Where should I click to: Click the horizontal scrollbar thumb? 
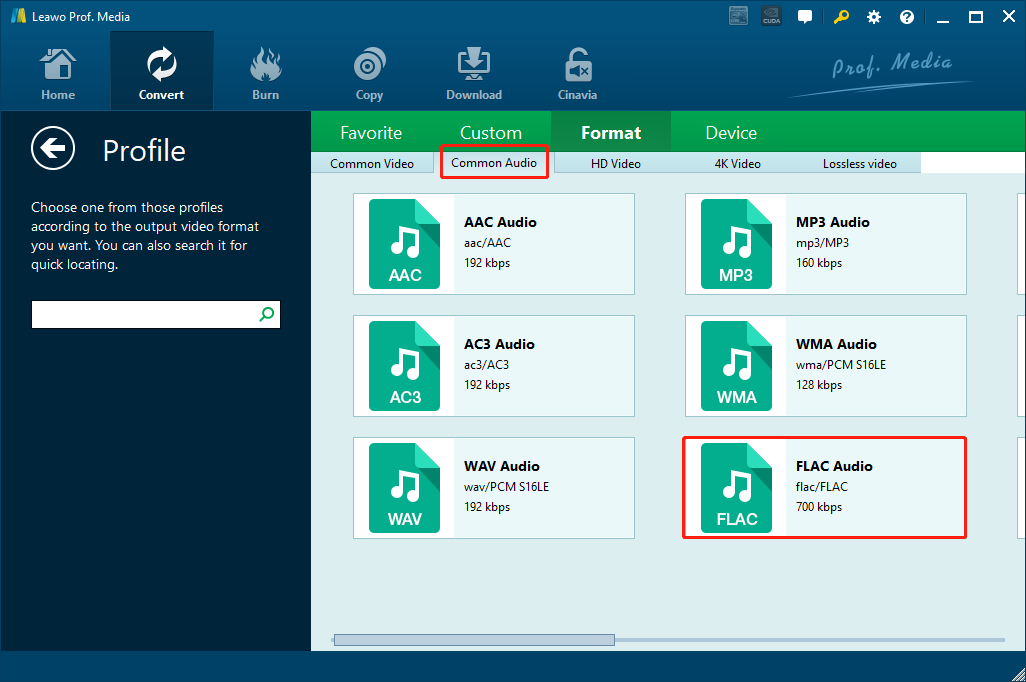[x=474, y=640]
